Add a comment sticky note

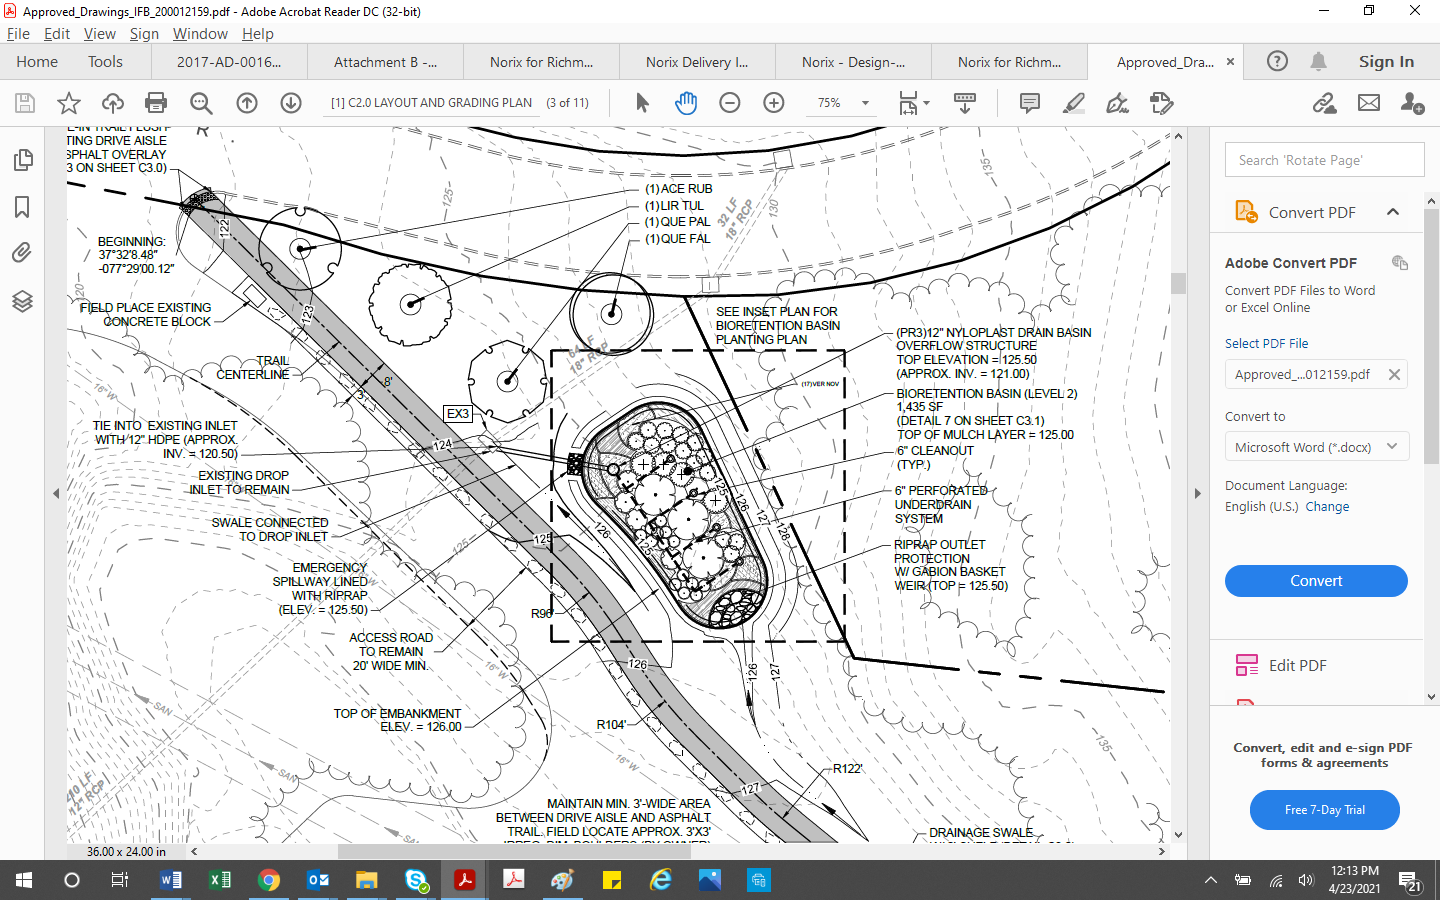point(1029,103)
